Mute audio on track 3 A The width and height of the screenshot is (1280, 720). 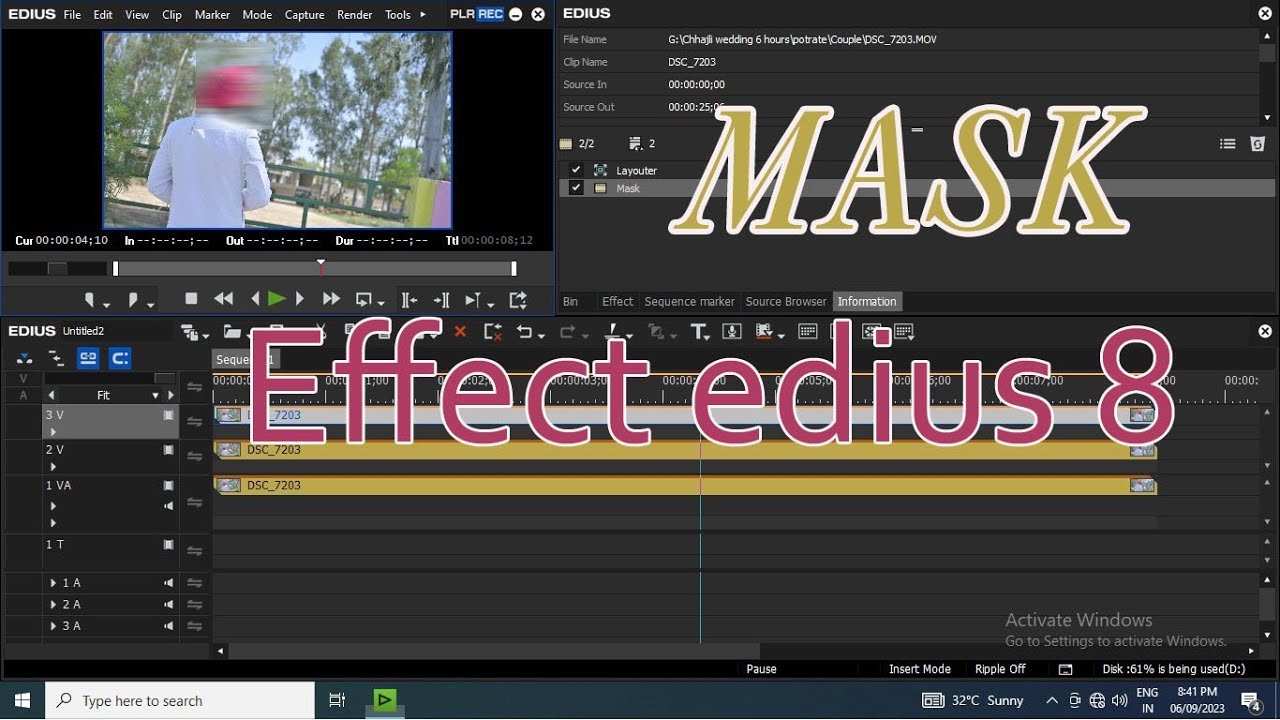pos(168,626)
